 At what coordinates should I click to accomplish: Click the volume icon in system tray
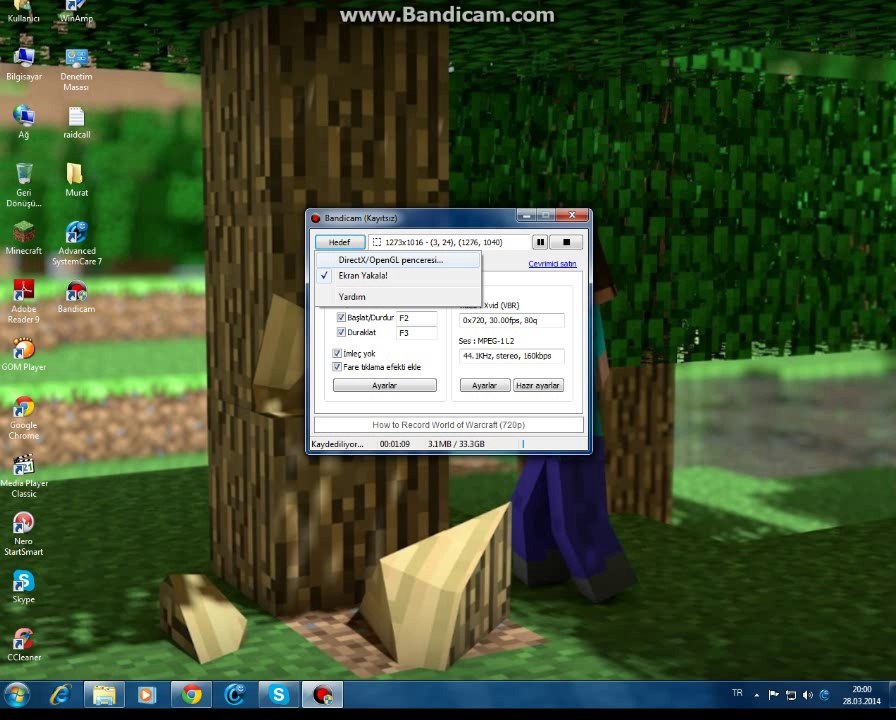coord(807,695)
